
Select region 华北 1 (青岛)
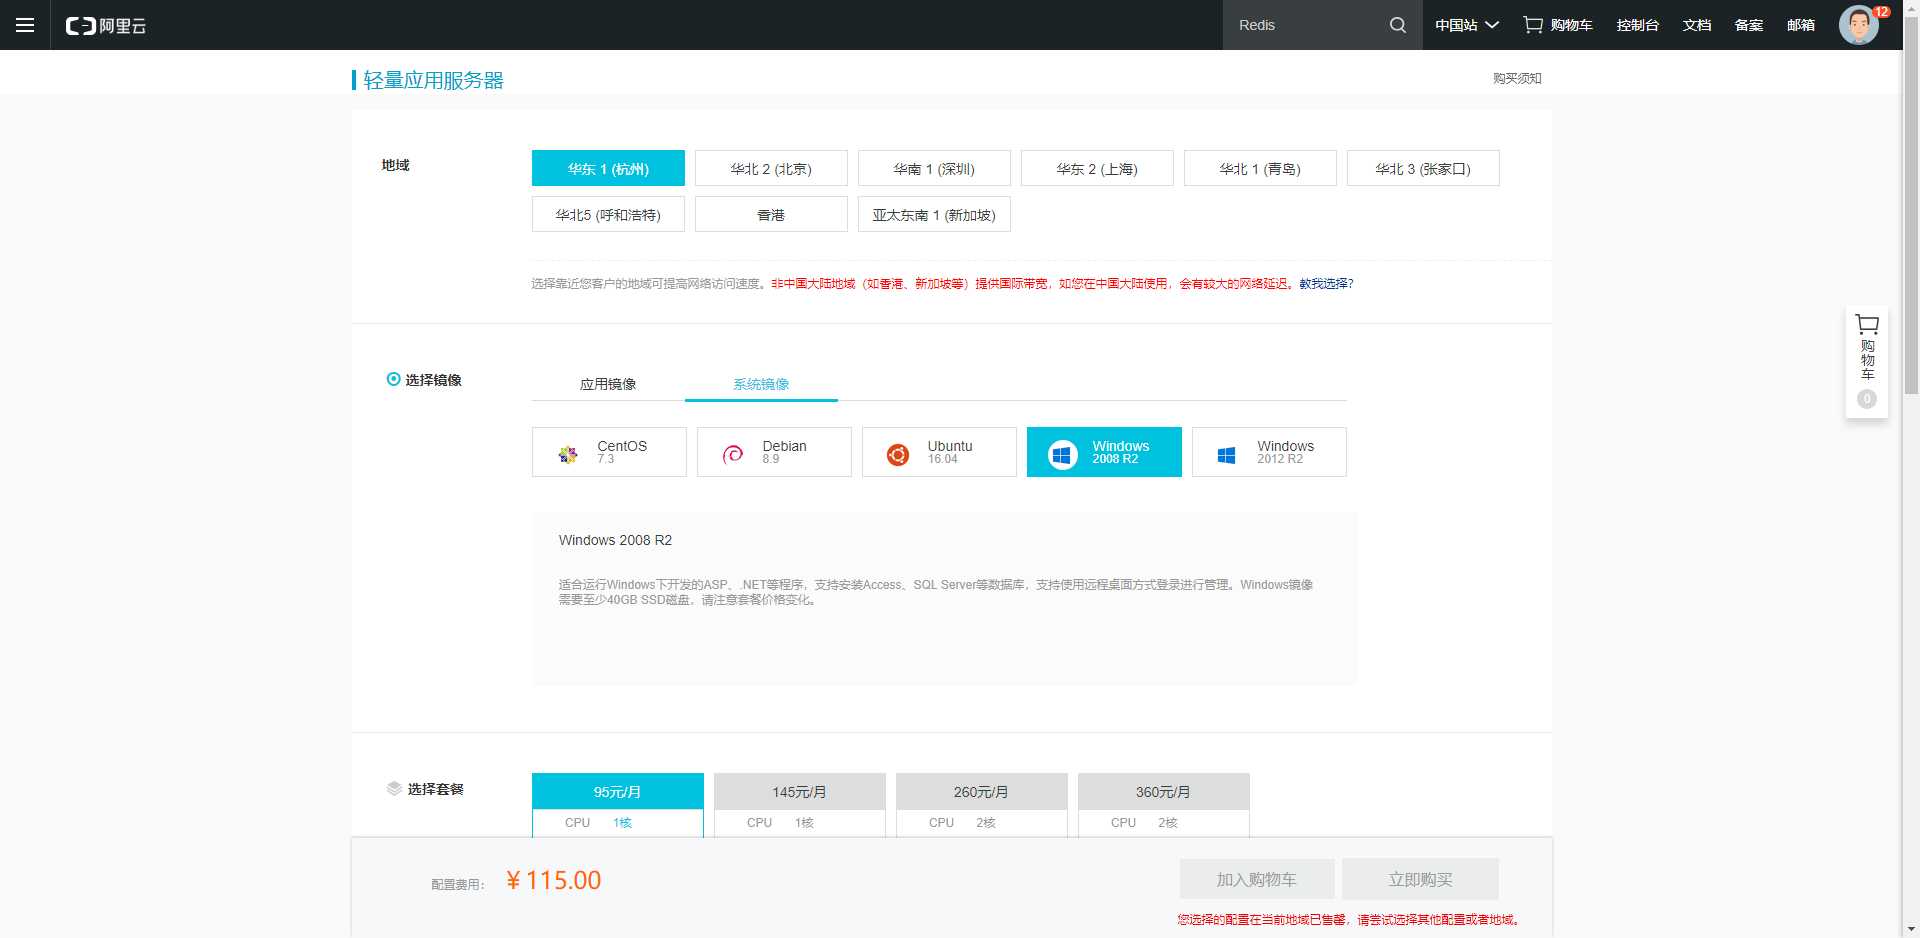1260,168
